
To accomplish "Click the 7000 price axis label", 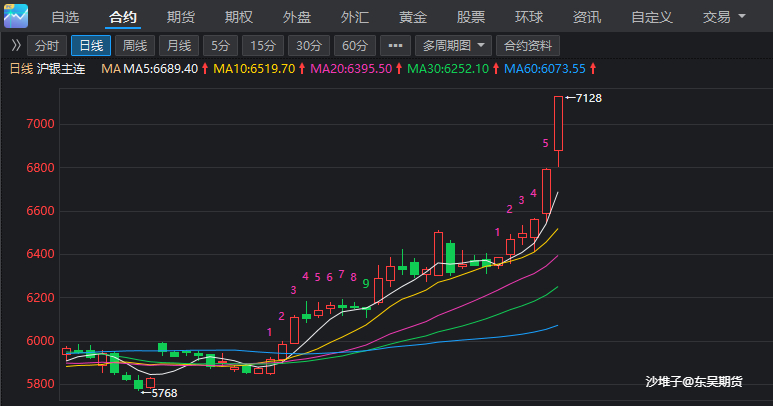I will 40,124.
